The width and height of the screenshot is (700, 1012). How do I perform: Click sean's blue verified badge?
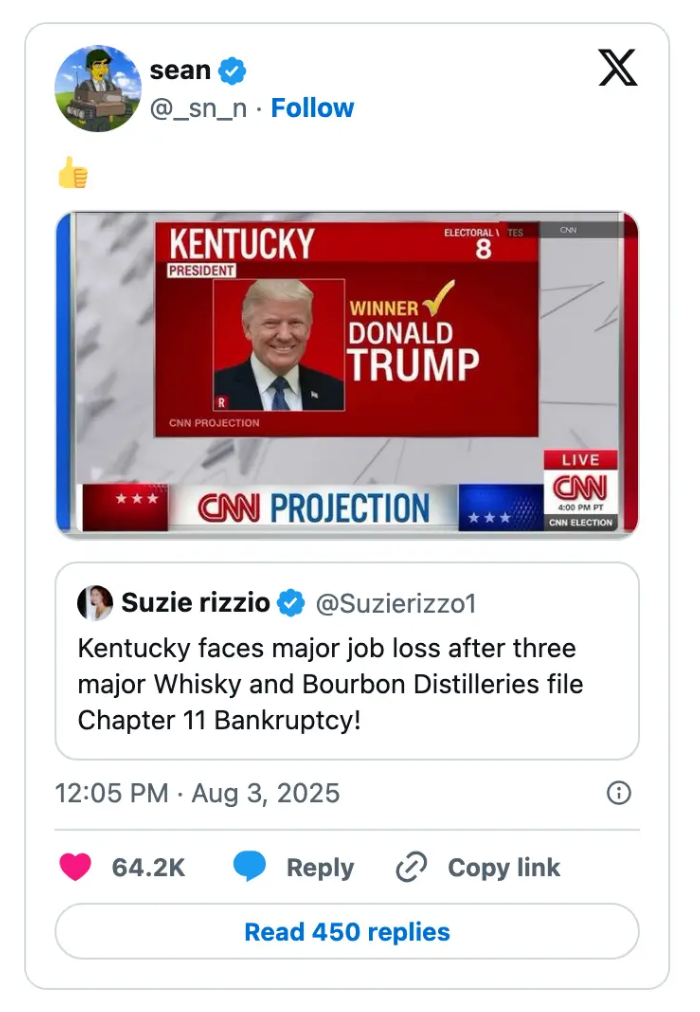234,69
